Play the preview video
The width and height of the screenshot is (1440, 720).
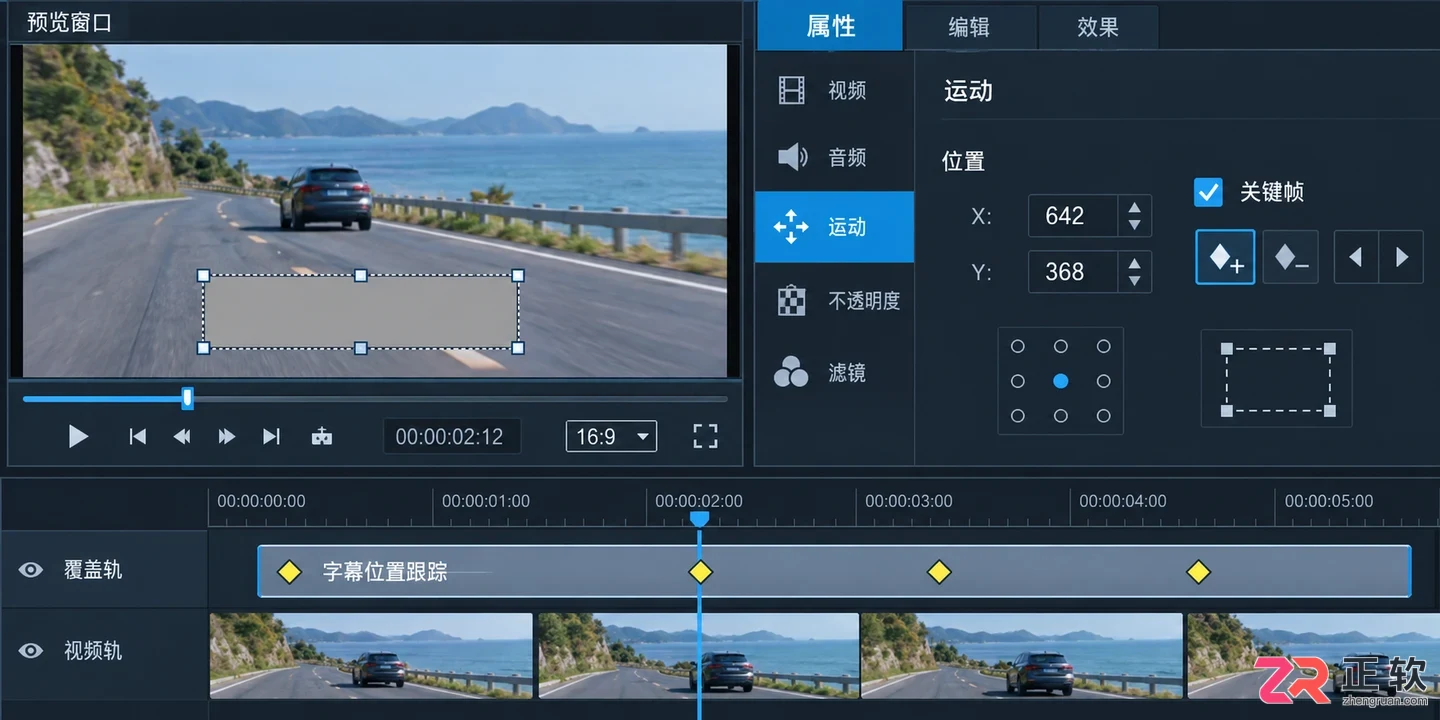tap(78, 436)
